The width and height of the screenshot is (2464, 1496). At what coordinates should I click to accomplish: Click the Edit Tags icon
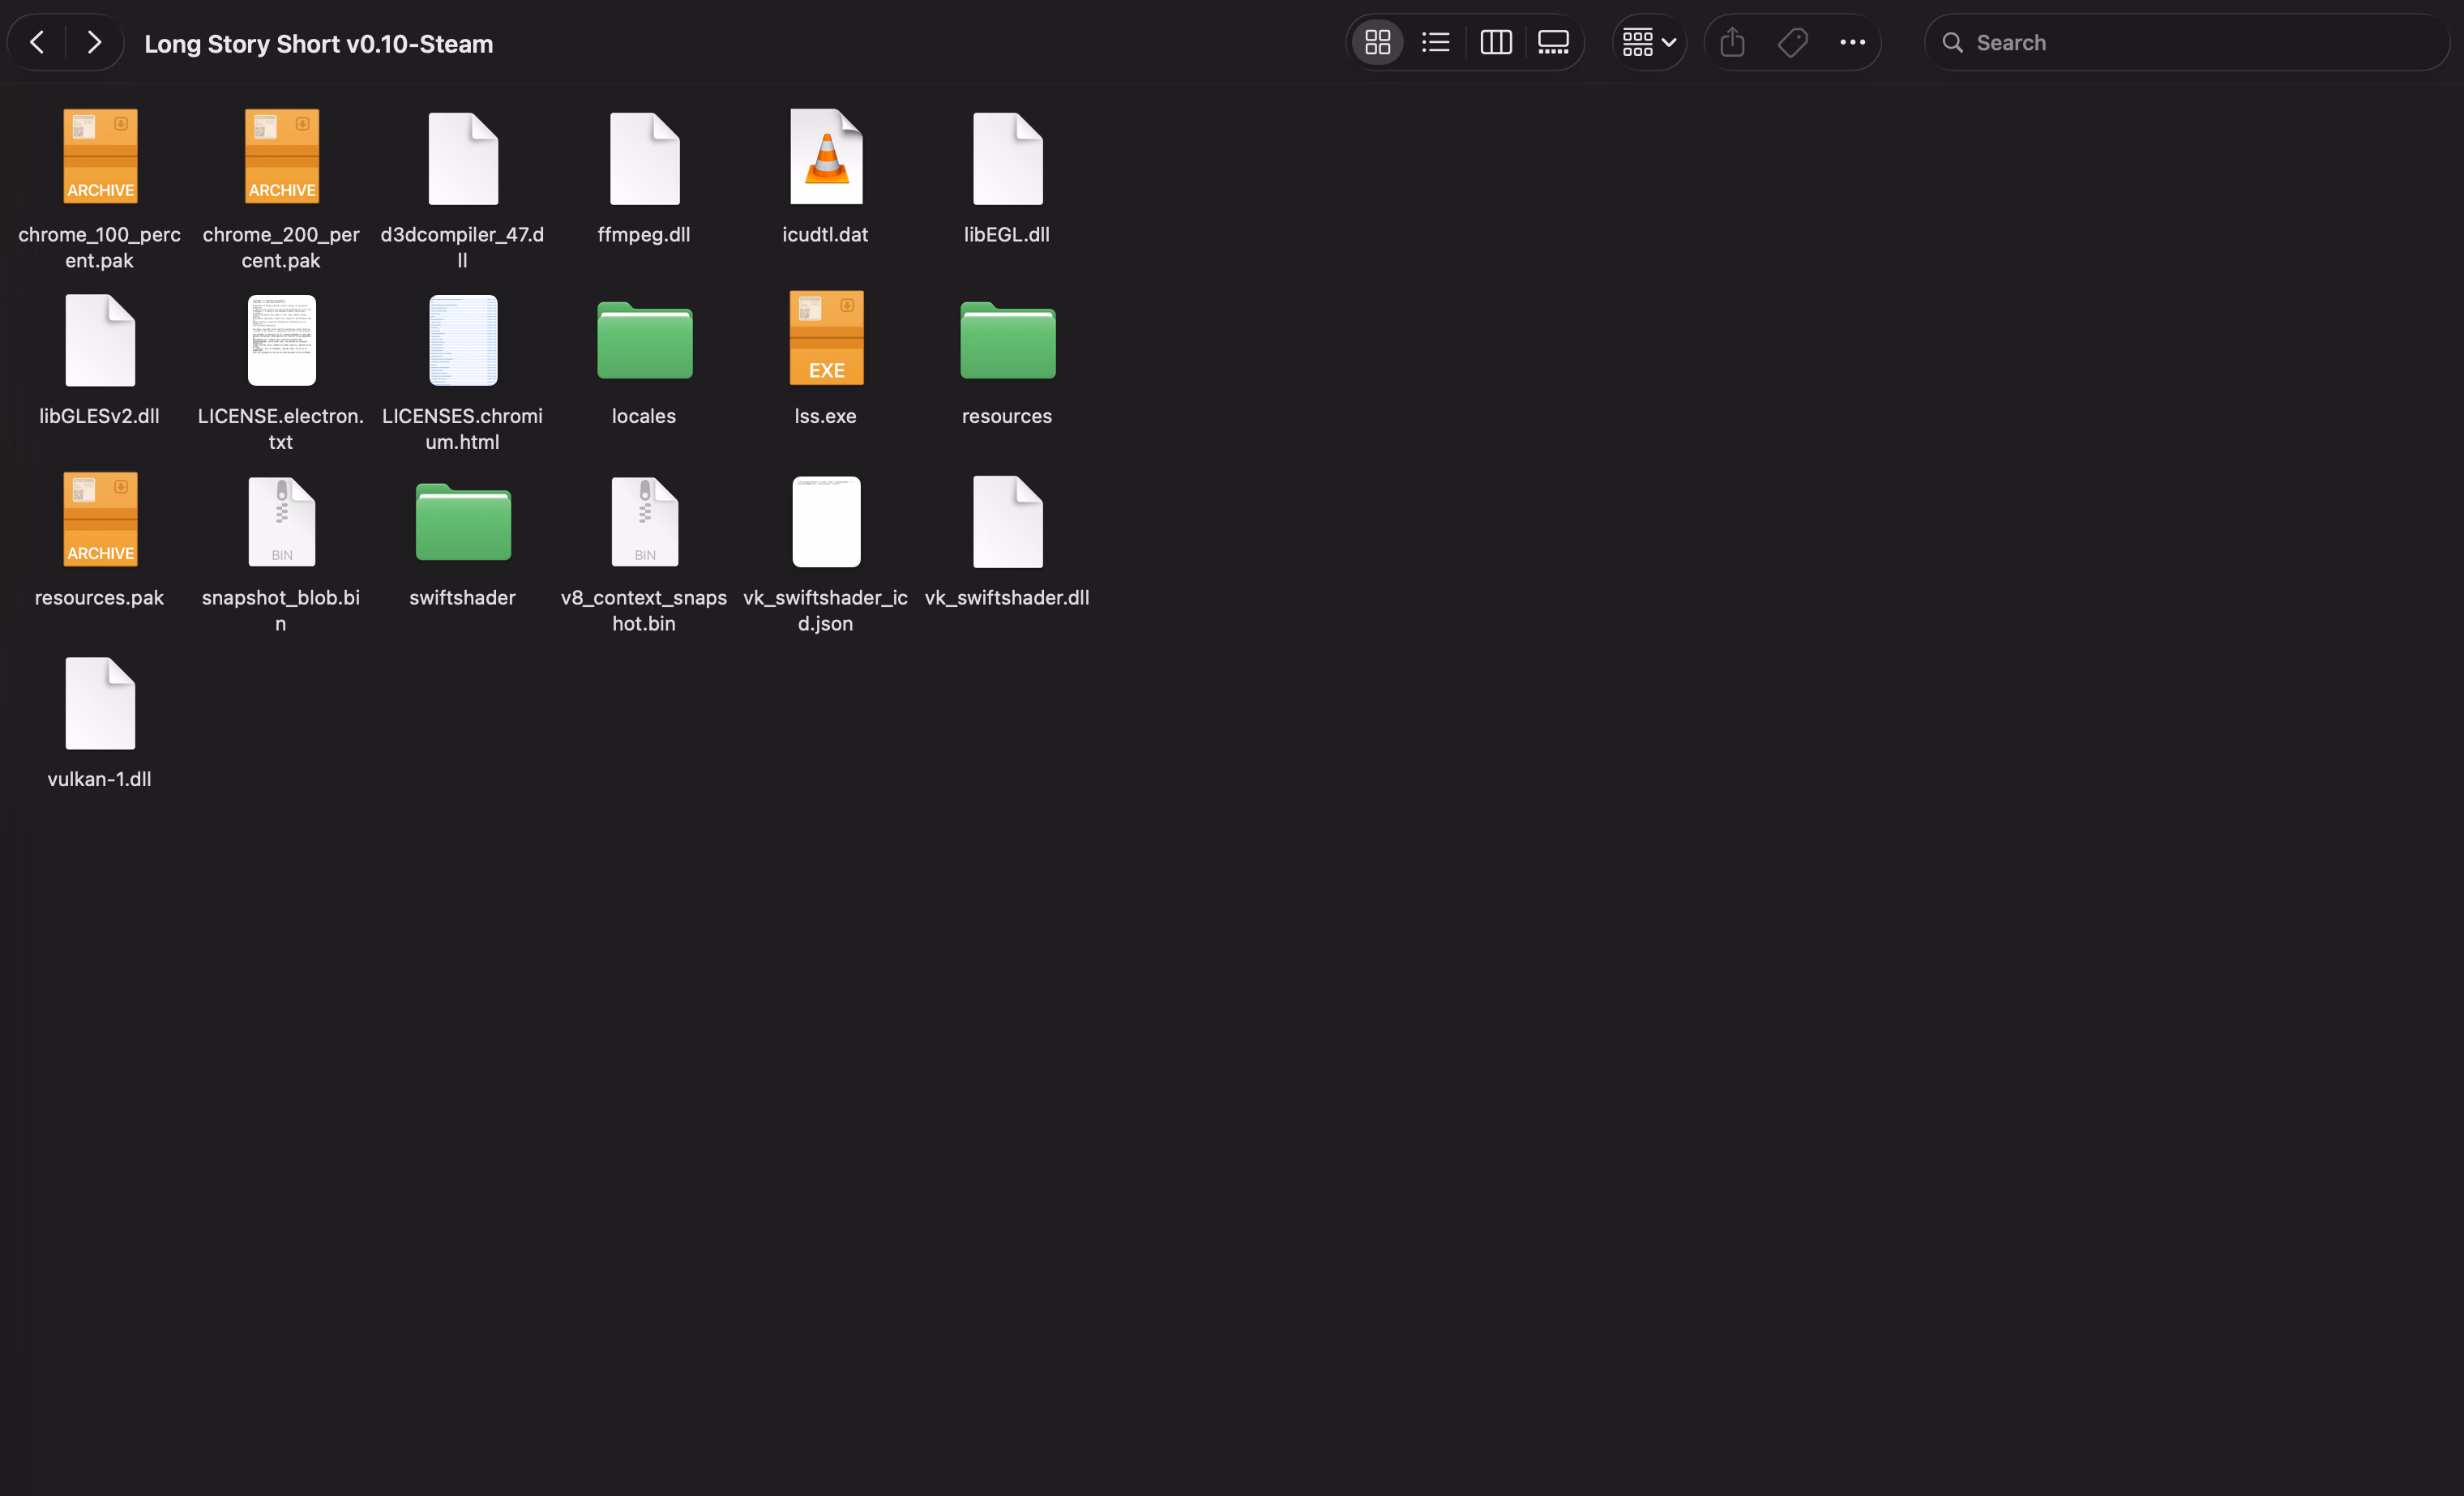click(x=1792, y=42)
